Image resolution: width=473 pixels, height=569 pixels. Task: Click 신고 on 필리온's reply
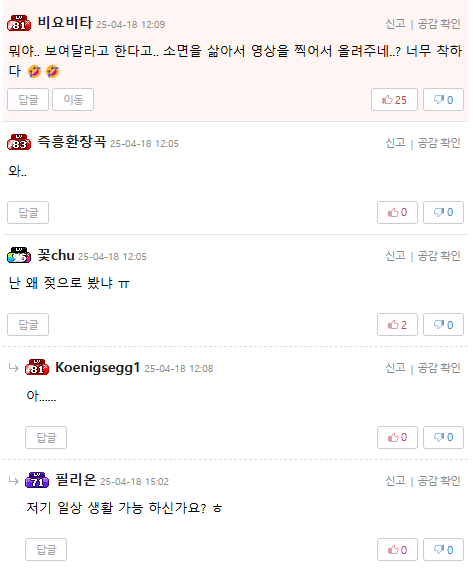[395, 481]
